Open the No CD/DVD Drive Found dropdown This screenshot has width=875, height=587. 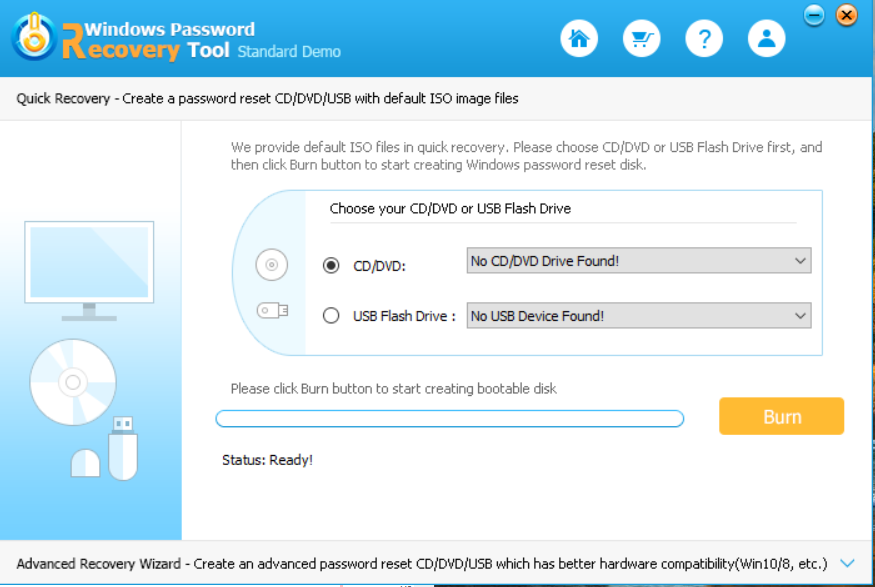[x=639, y=261]
